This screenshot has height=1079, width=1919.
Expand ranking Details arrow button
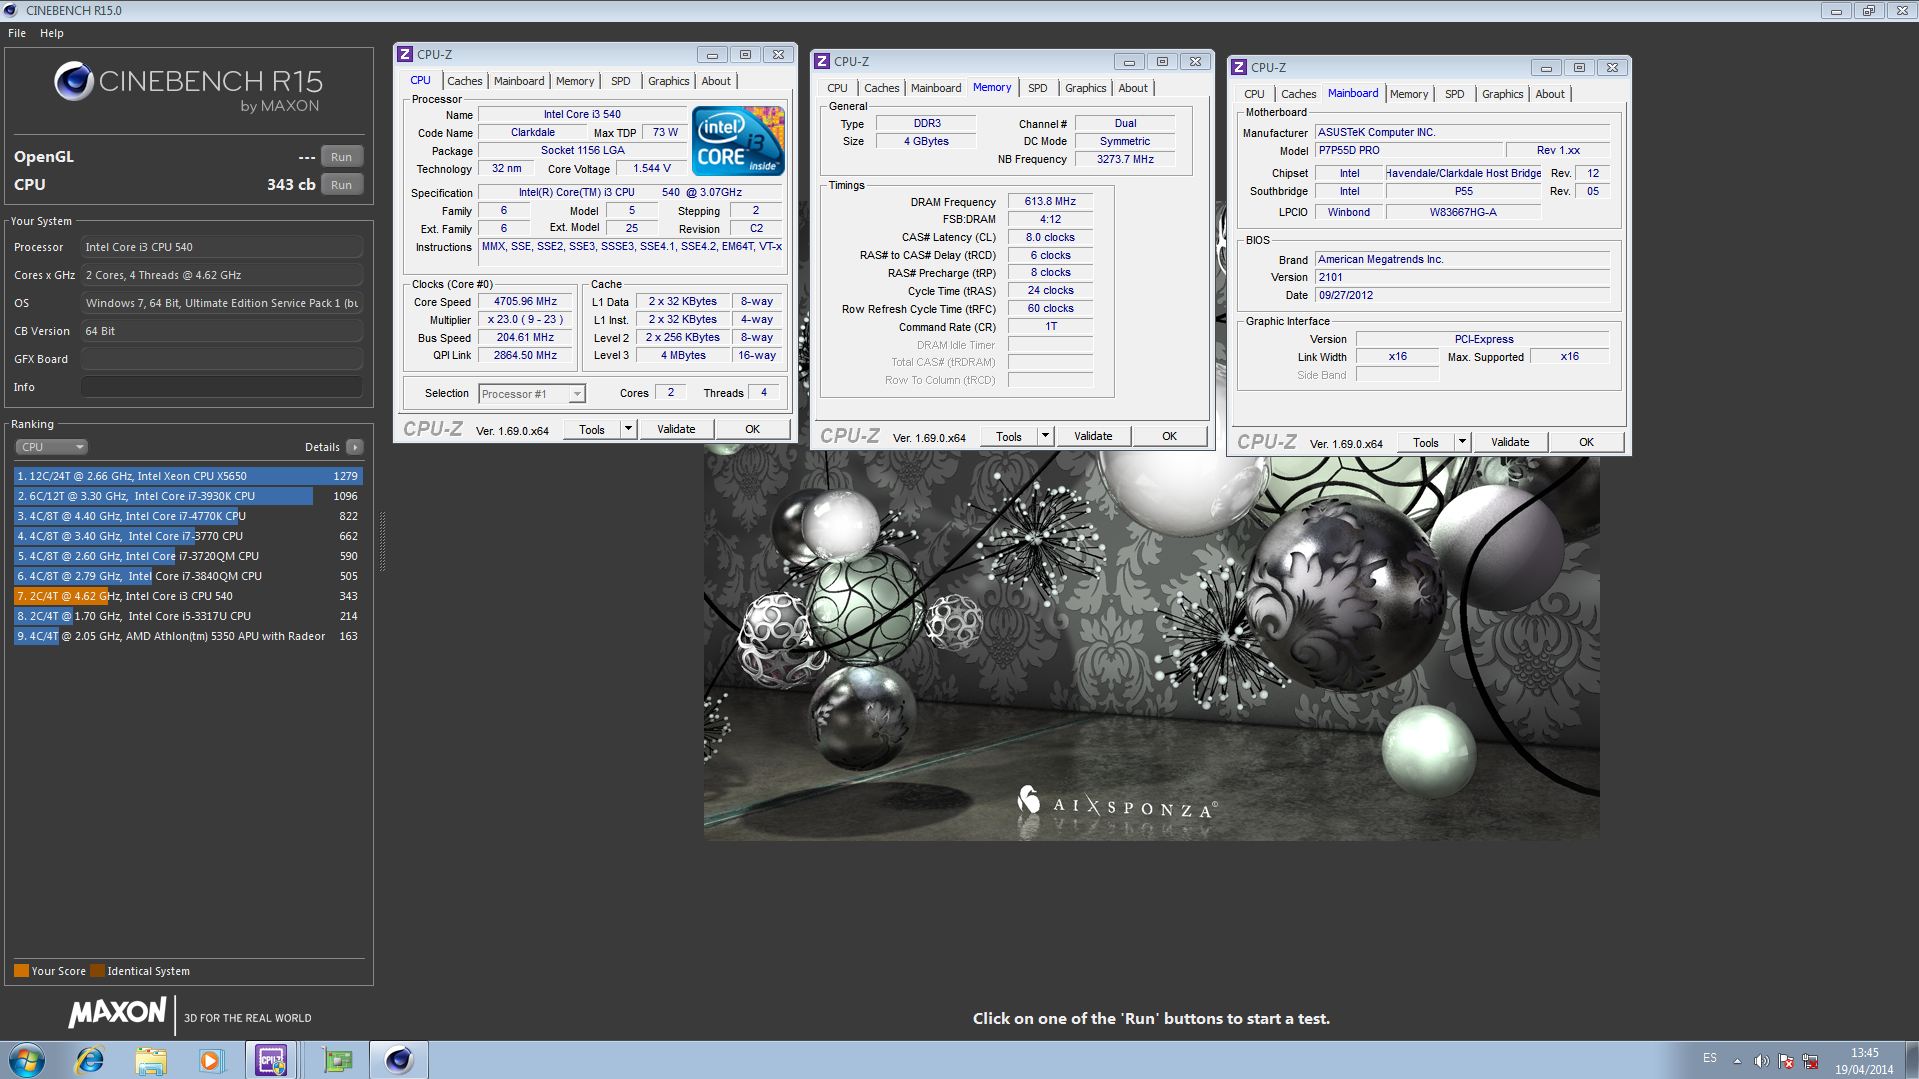click(355, 447)
